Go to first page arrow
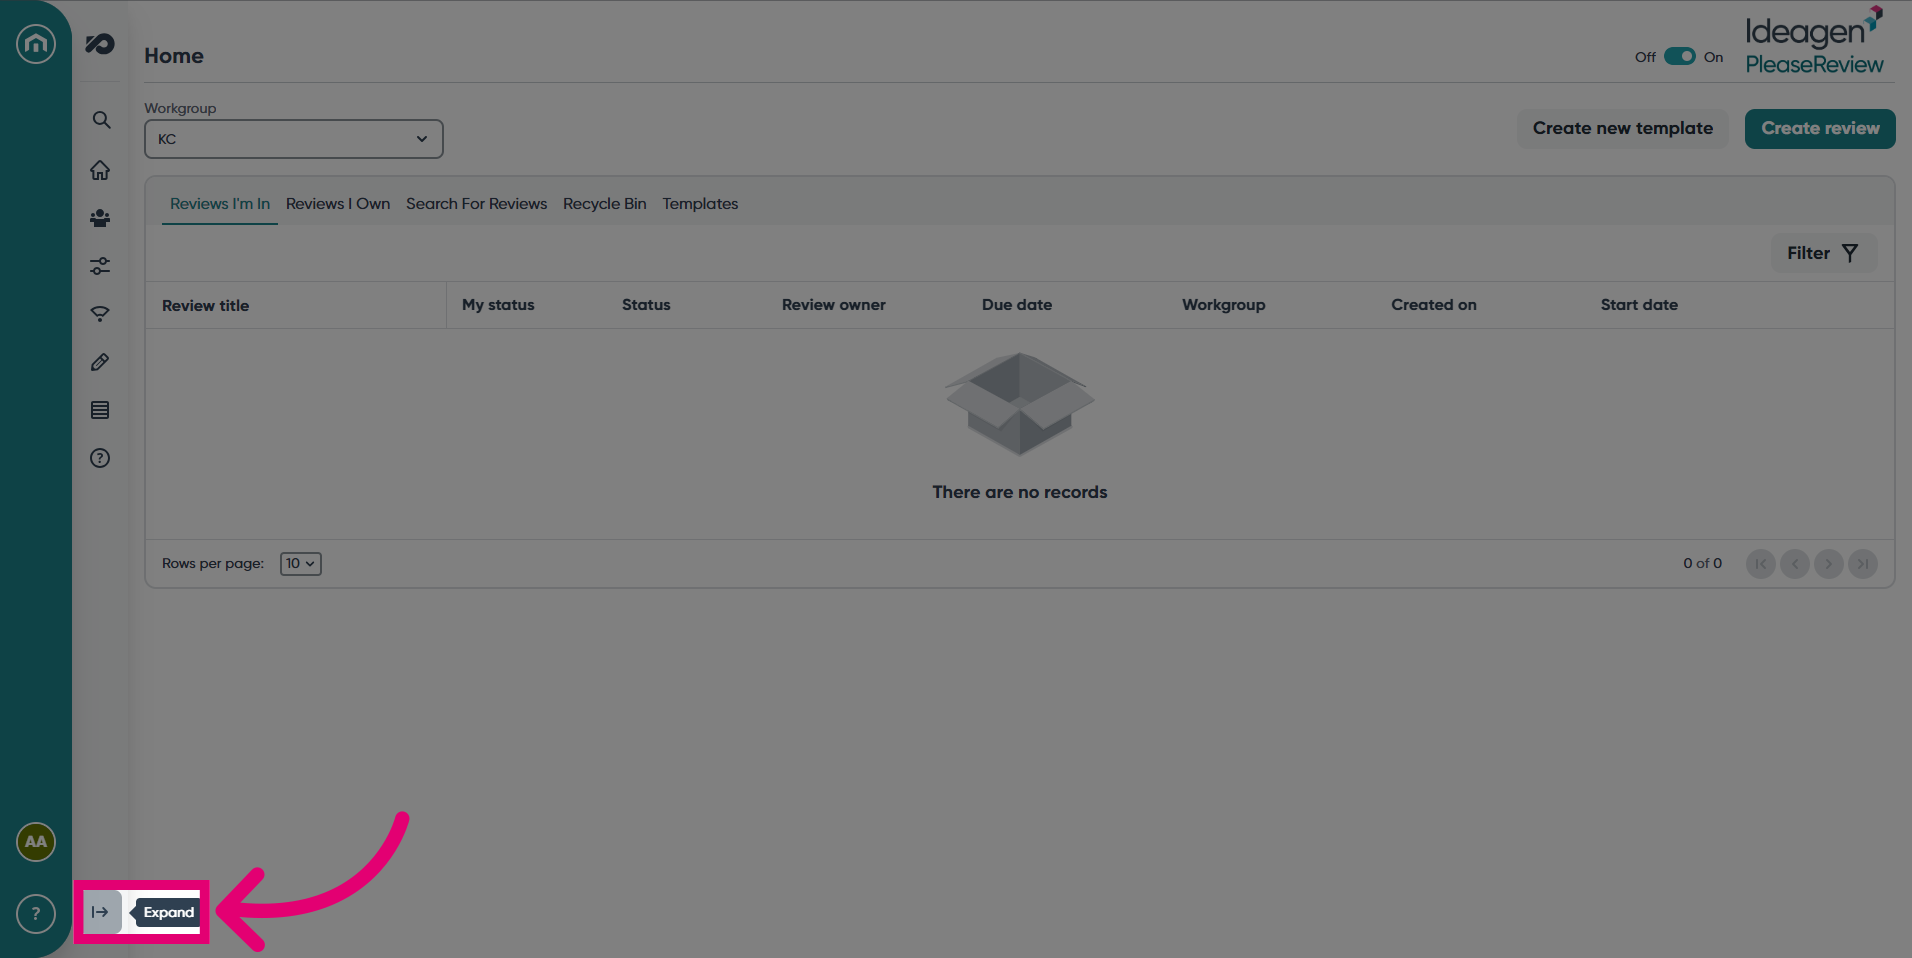The height and width of the screenshot is (958, 1912). tap(1761, 564)
